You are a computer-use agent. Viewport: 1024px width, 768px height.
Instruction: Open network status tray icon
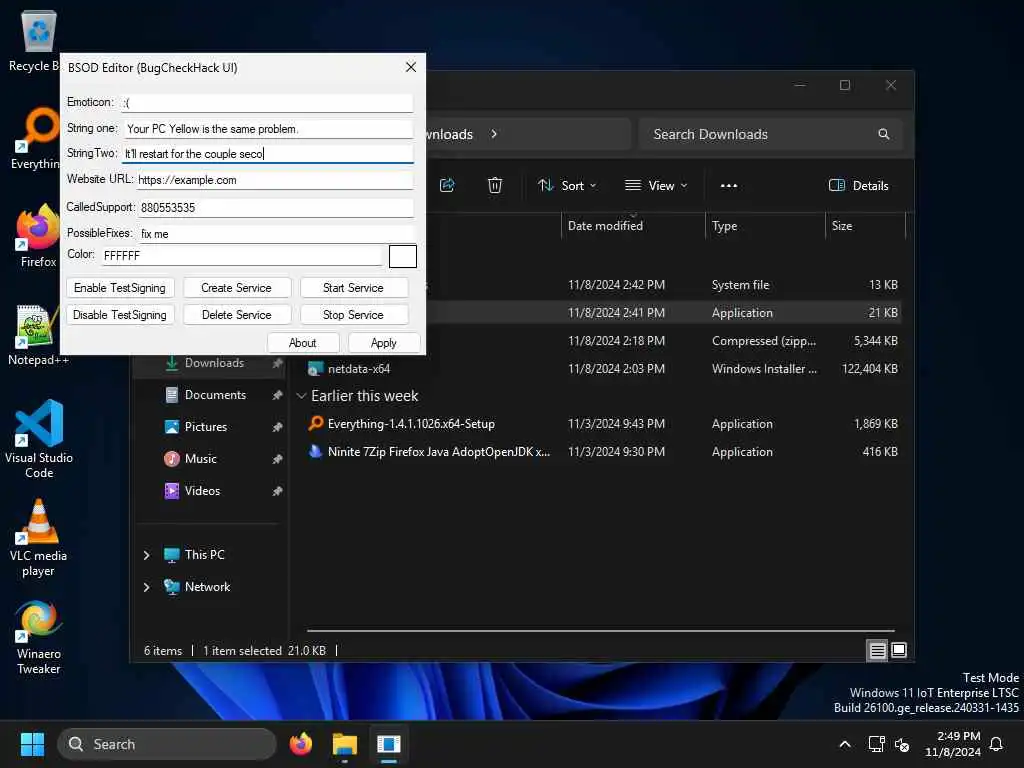pos(876,744)
